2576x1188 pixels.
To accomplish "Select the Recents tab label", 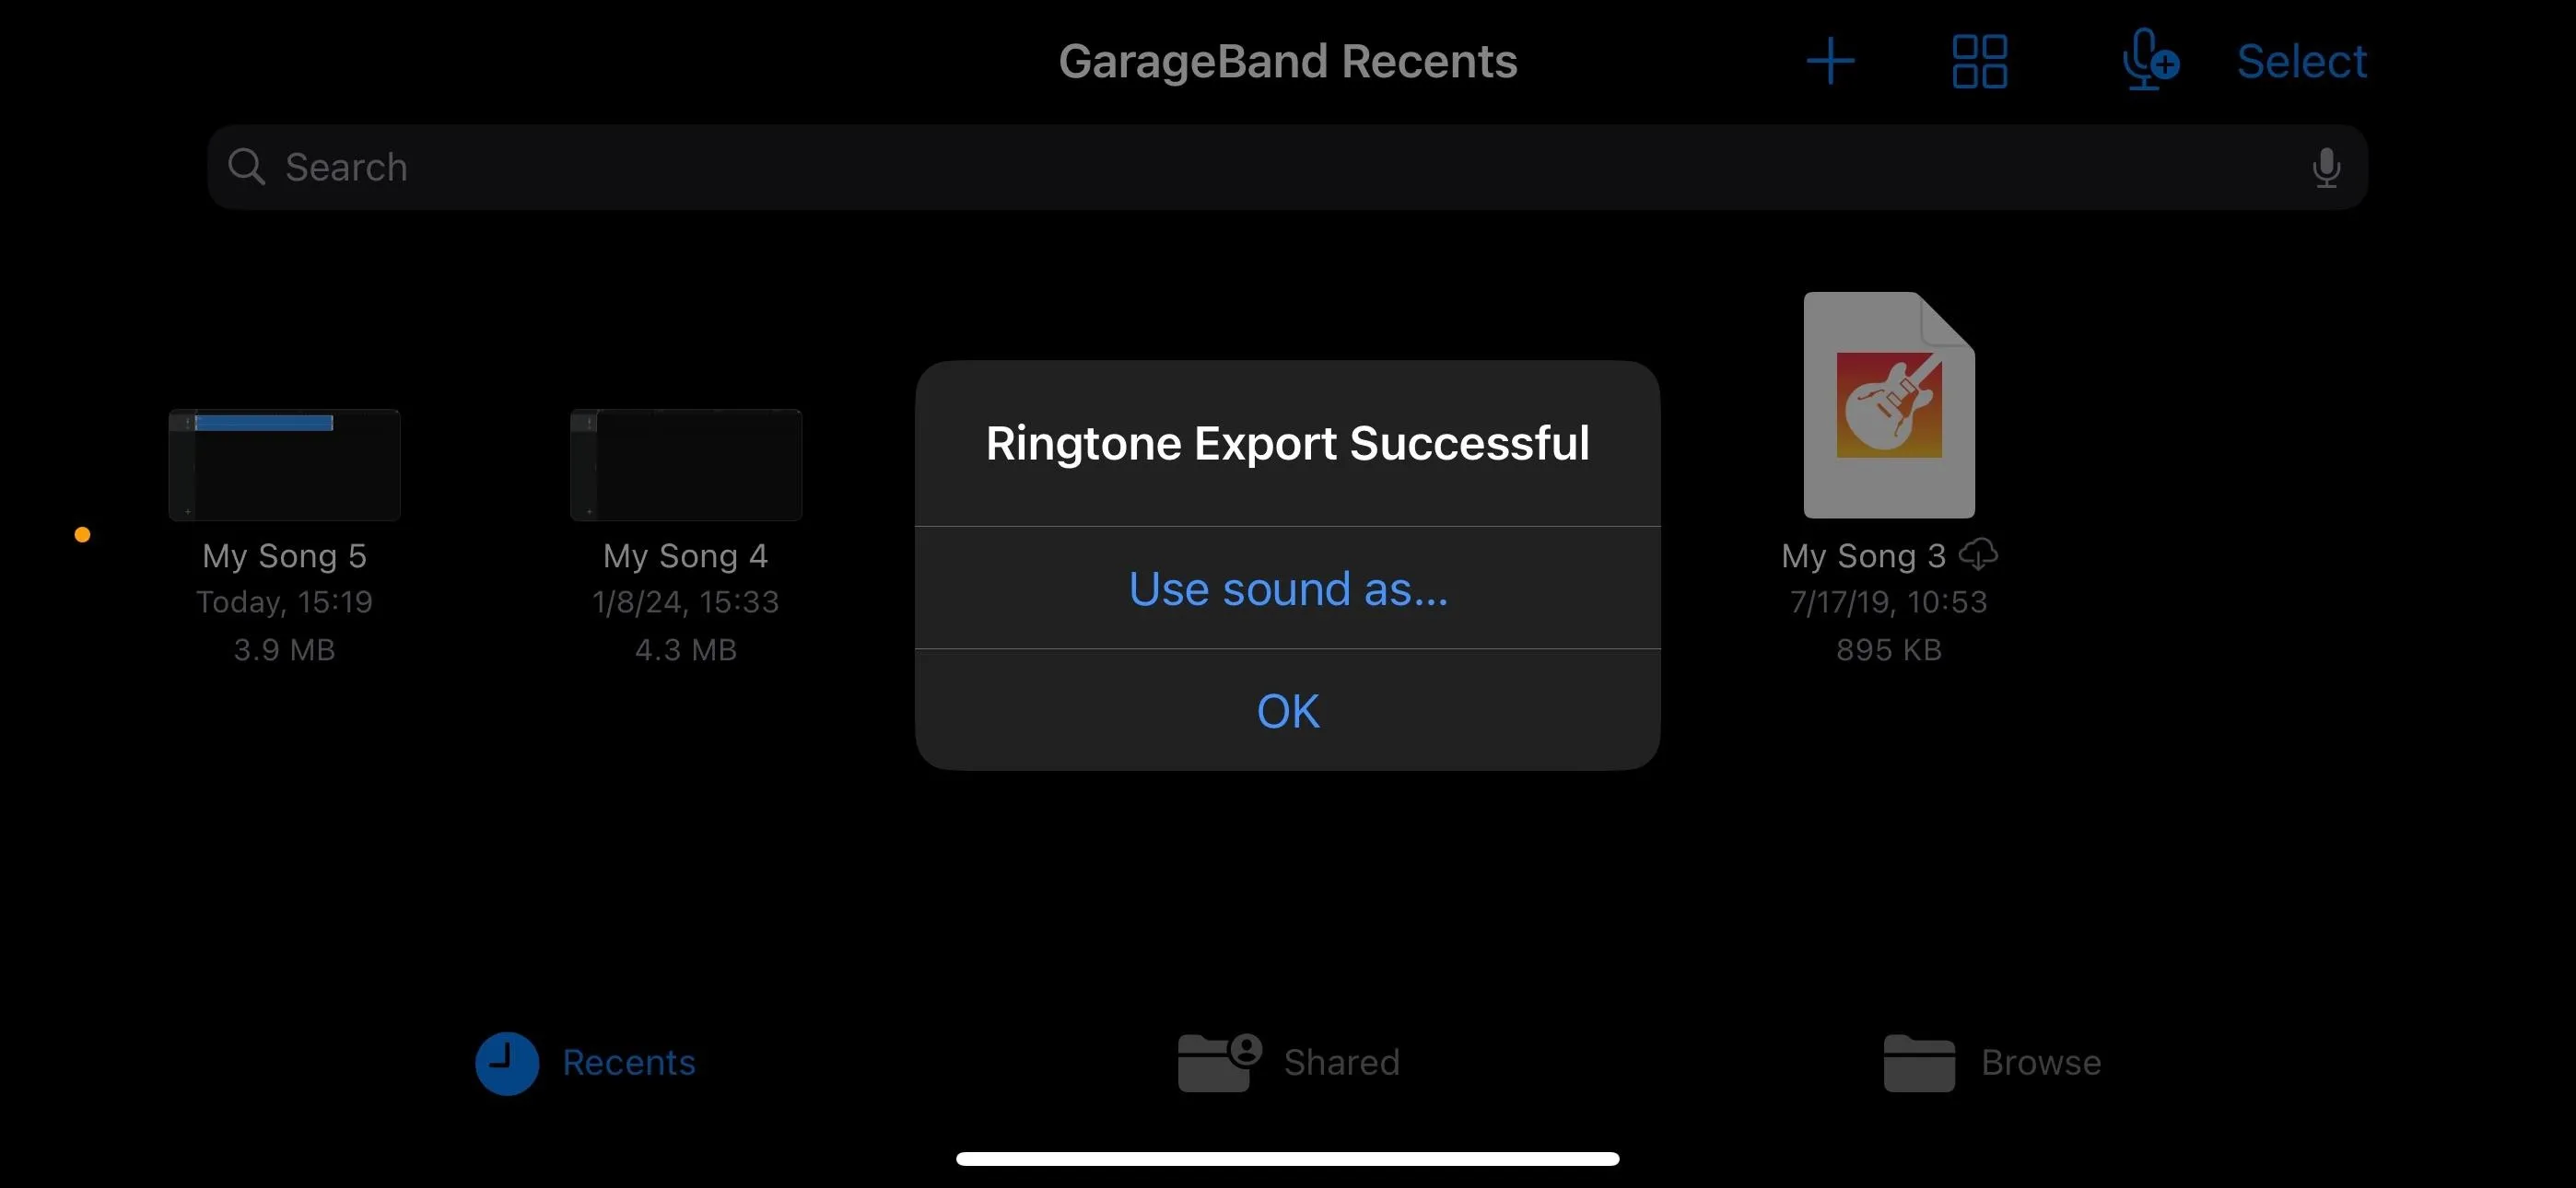I will tap(629, 1062).
